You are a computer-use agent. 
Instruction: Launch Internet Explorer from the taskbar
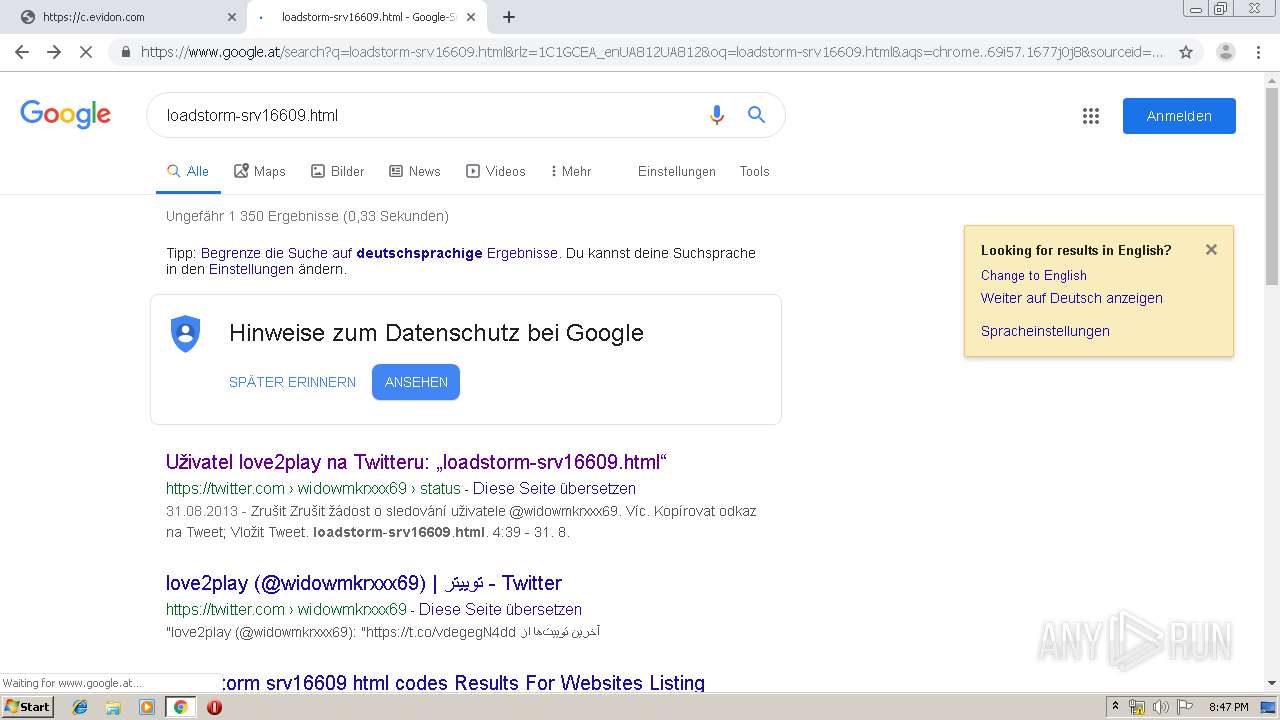(x=81, y=707)
